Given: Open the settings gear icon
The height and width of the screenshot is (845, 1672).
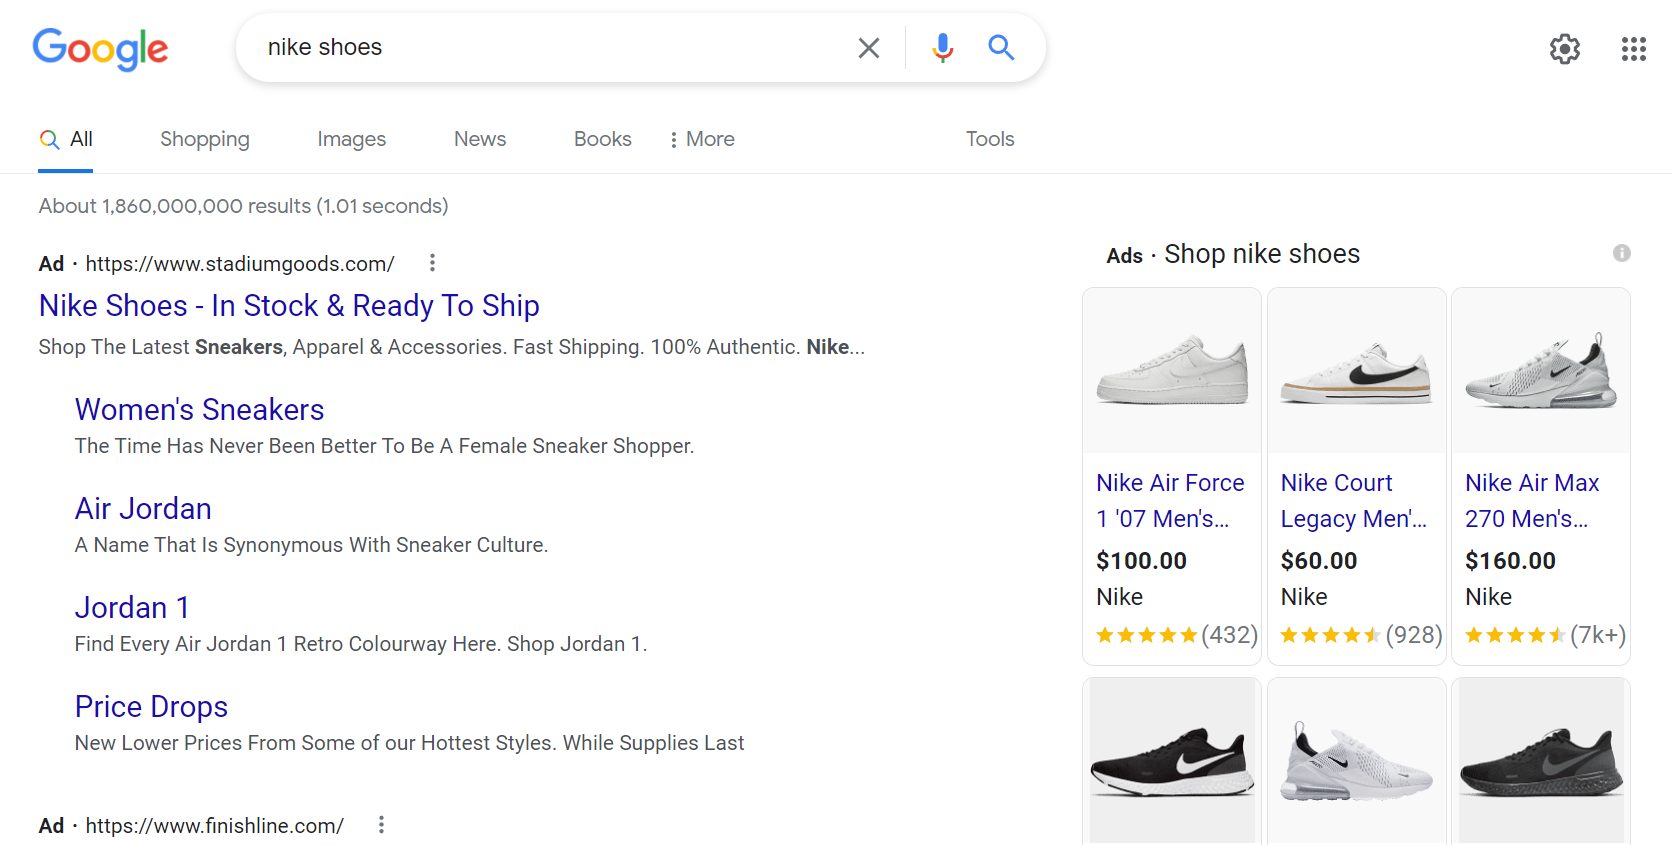Looking at the screenshot, I should [x=1565, y=48].
